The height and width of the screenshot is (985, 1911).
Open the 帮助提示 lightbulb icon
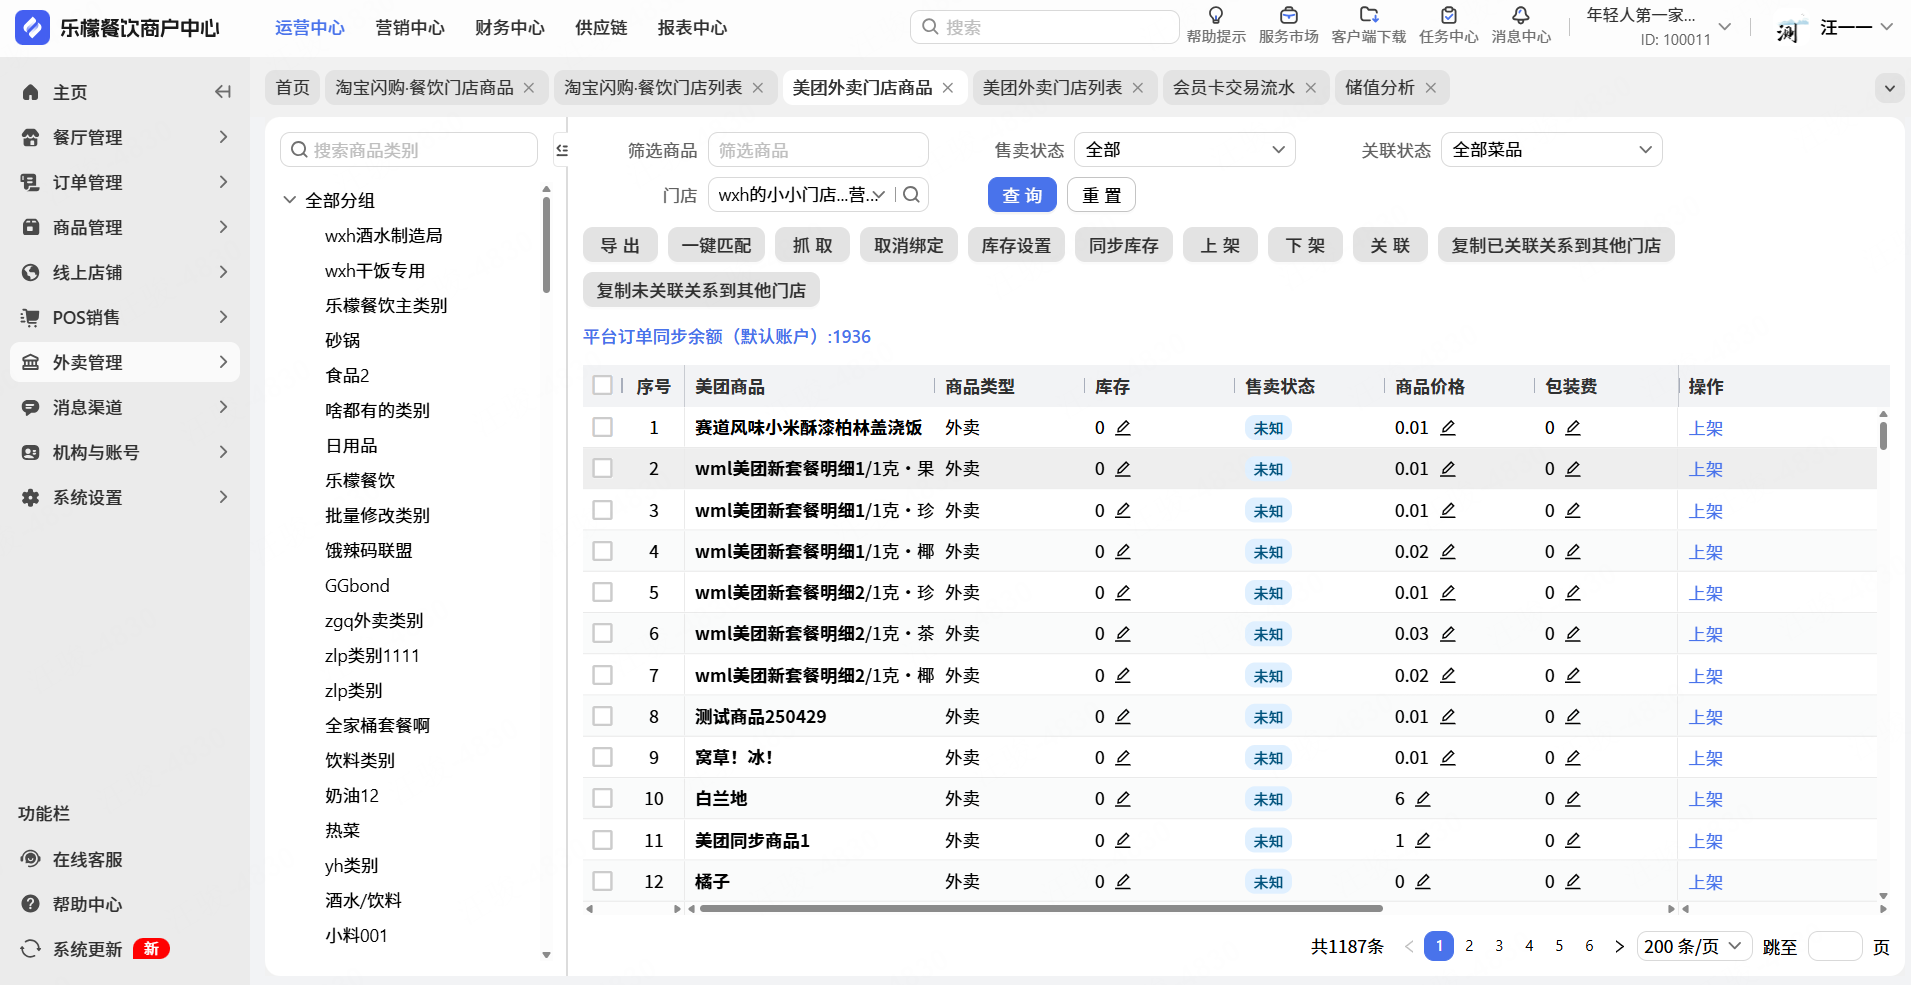point(1215,16)
